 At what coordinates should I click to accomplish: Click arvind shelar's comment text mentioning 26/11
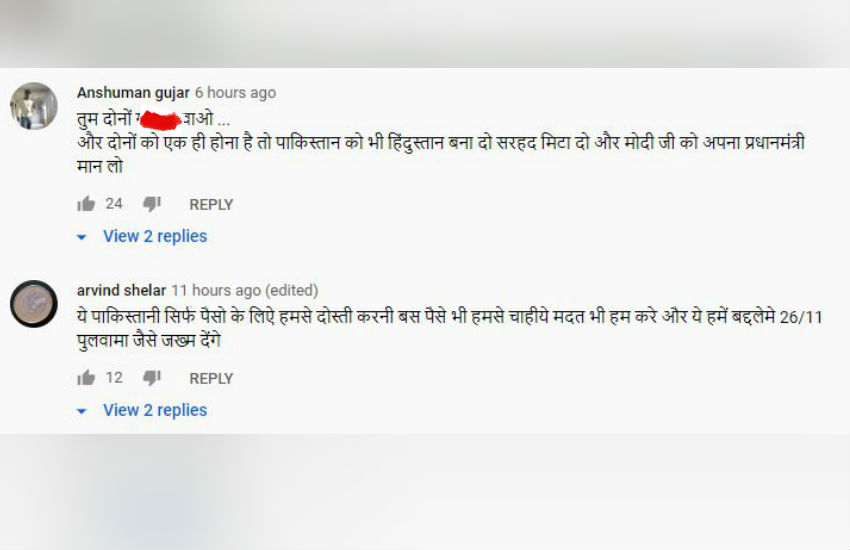(449, 328)
